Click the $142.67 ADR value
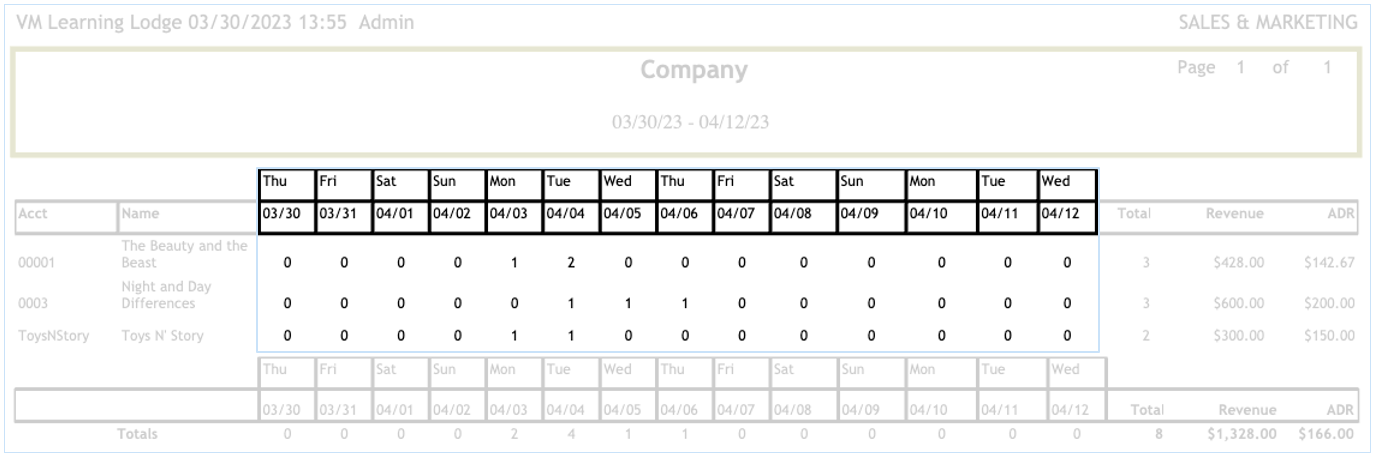Viewport: 1377px width, 457px height. pos(1329,263)
